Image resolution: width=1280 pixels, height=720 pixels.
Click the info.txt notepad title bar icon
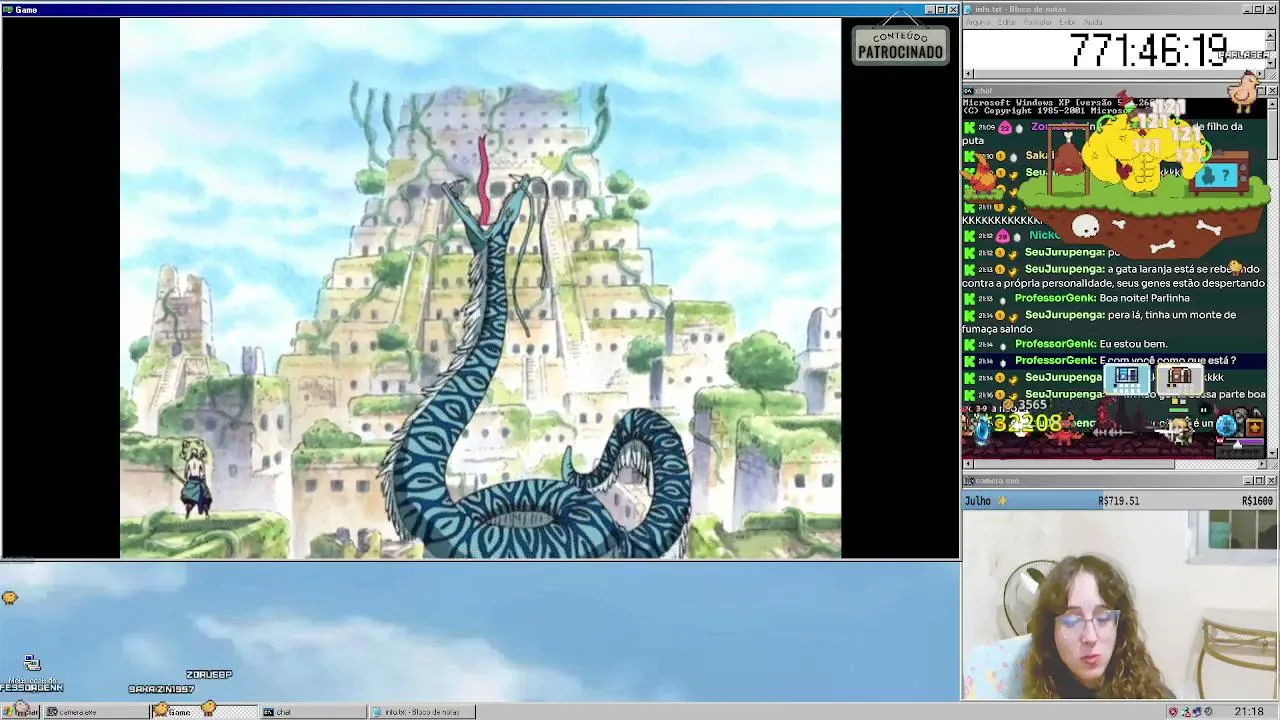(969, 10)
